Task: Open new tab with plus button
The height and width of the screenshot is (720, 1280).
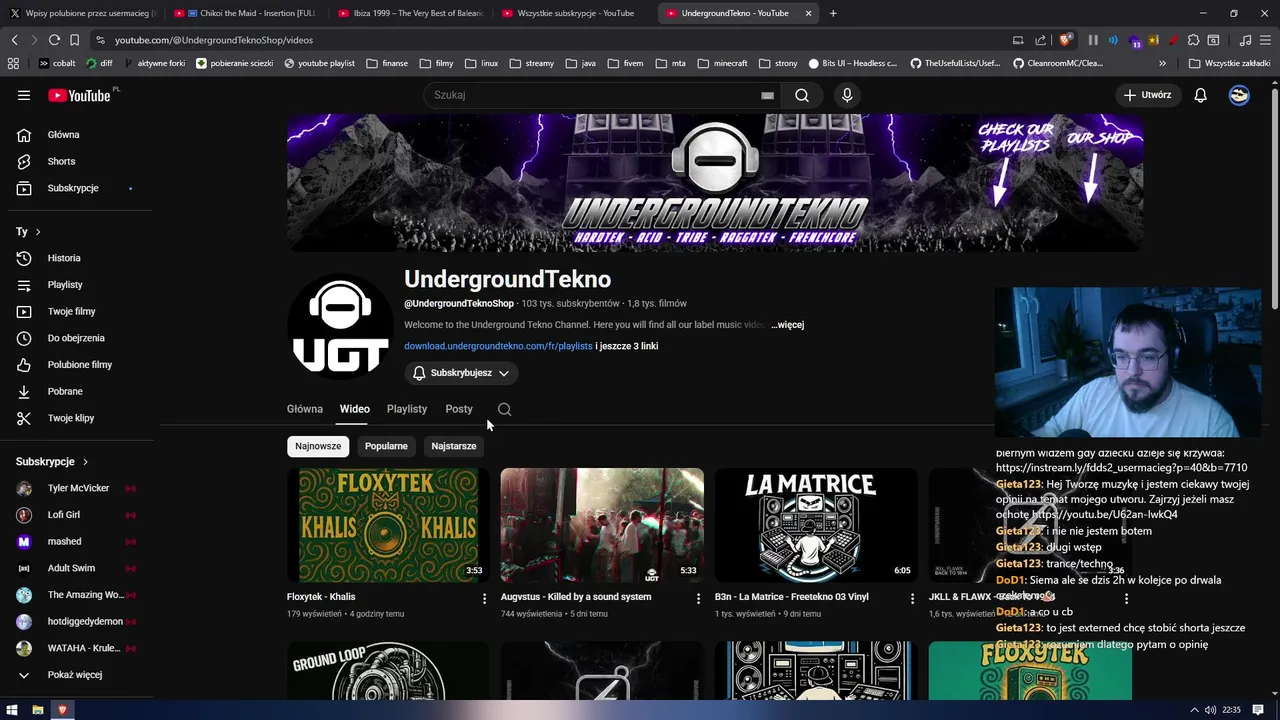Action: 833,13
